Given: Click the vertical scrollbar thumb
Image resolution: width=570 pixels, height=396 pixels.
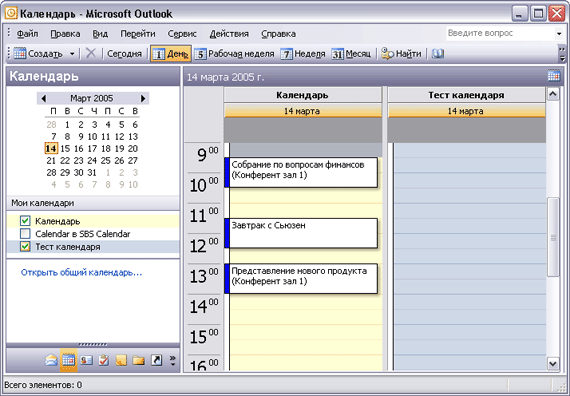Looking at the screenshot, I should pos(553,237).
